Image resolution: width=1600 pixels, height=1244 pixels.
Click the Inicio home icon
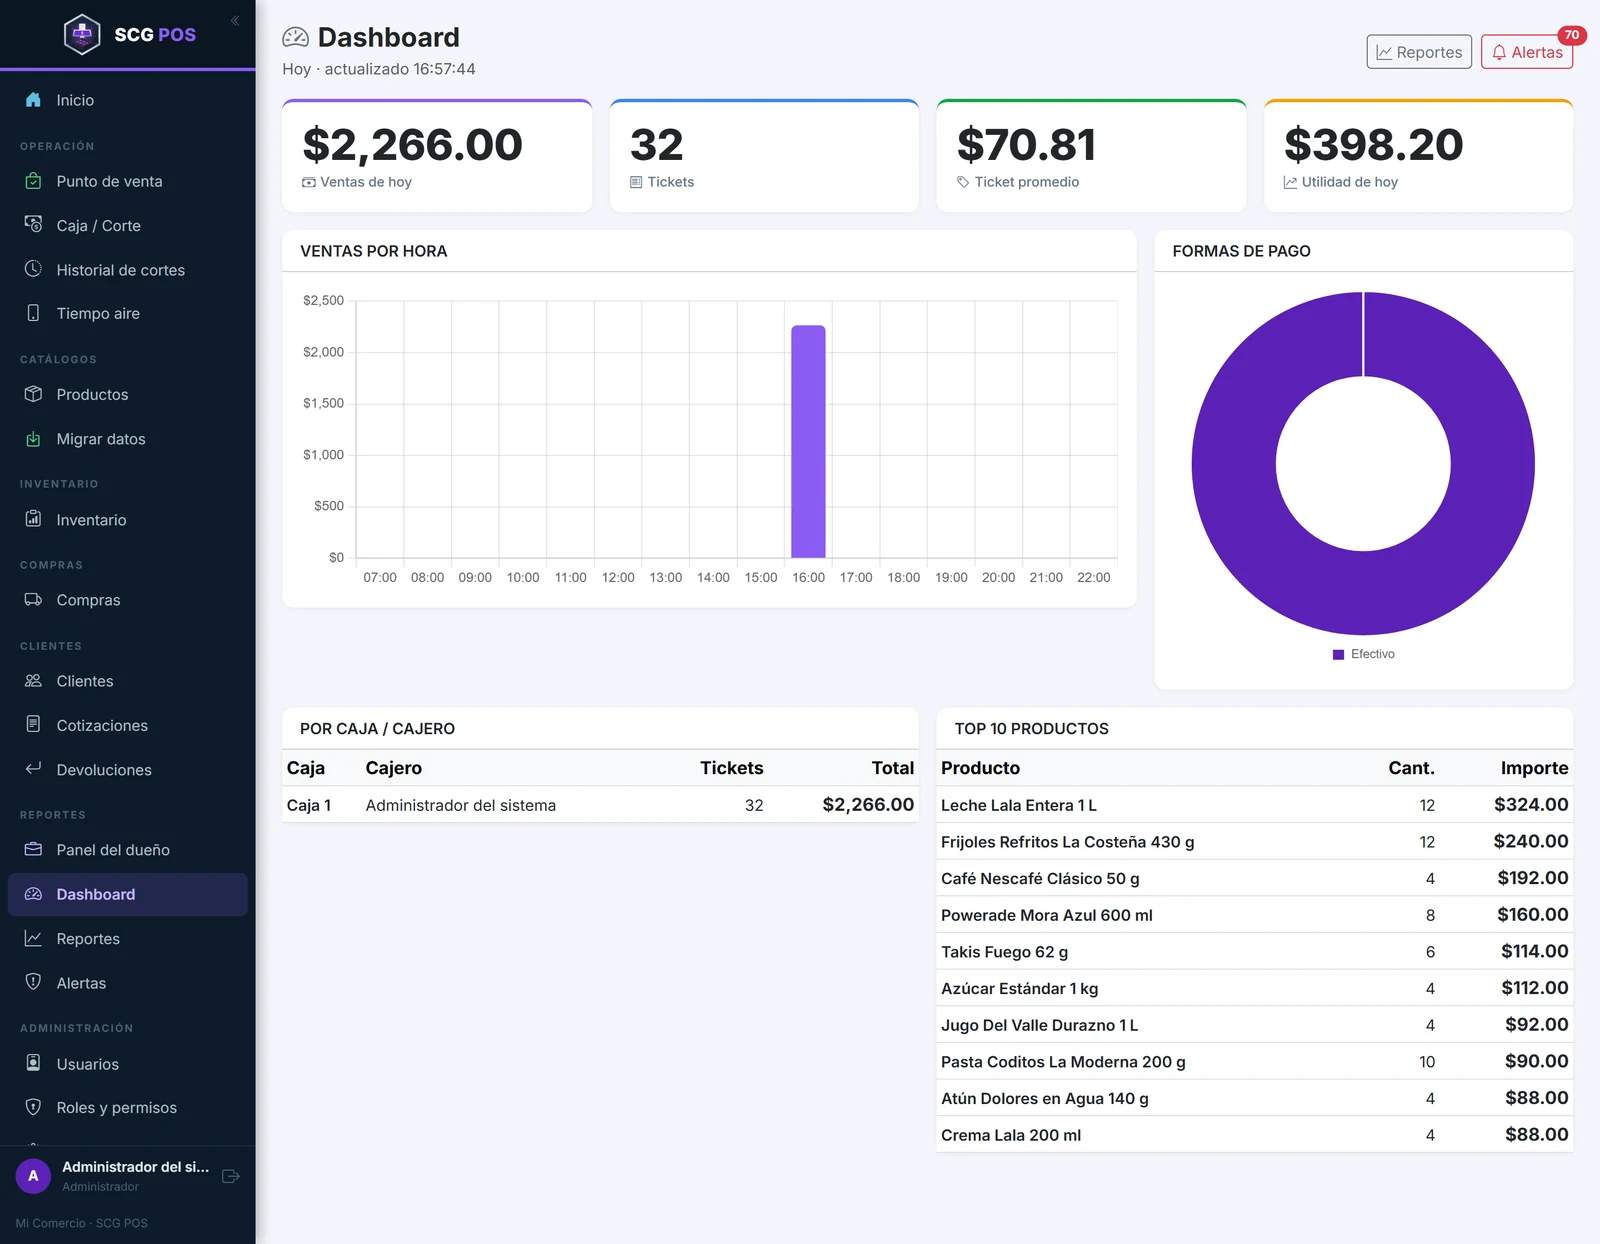pos(33,100)
